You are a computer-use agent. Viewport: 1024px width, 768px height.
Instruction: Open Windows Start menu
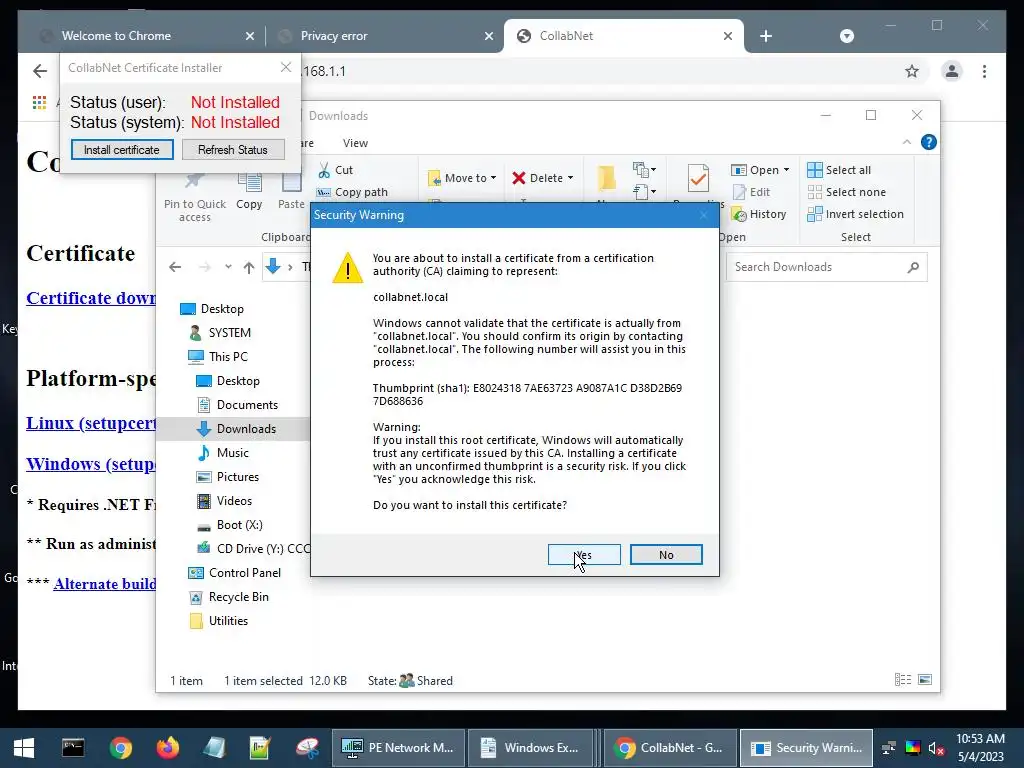point(24,748)
